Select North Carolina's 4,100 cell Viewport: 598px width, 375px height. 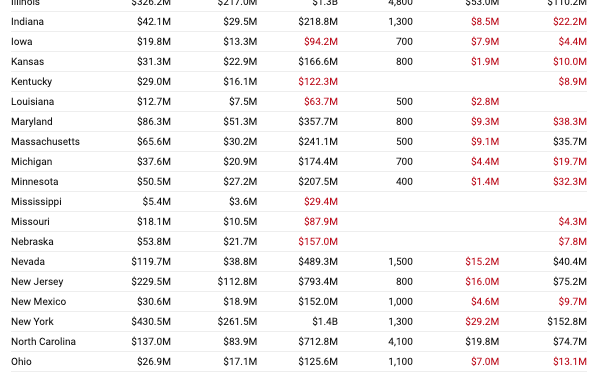(400, 342)
